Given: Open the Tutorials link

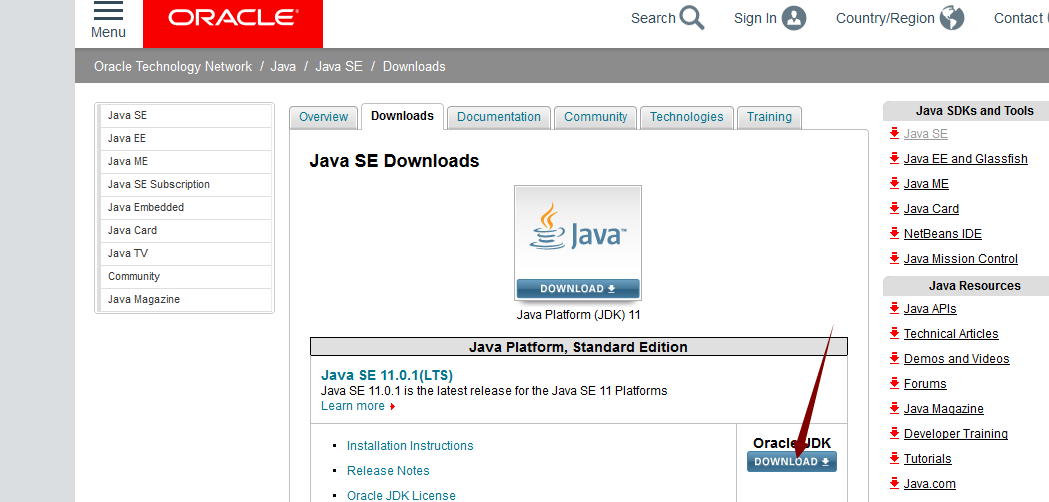Looking at the screenshot, I should pos(927,458).
